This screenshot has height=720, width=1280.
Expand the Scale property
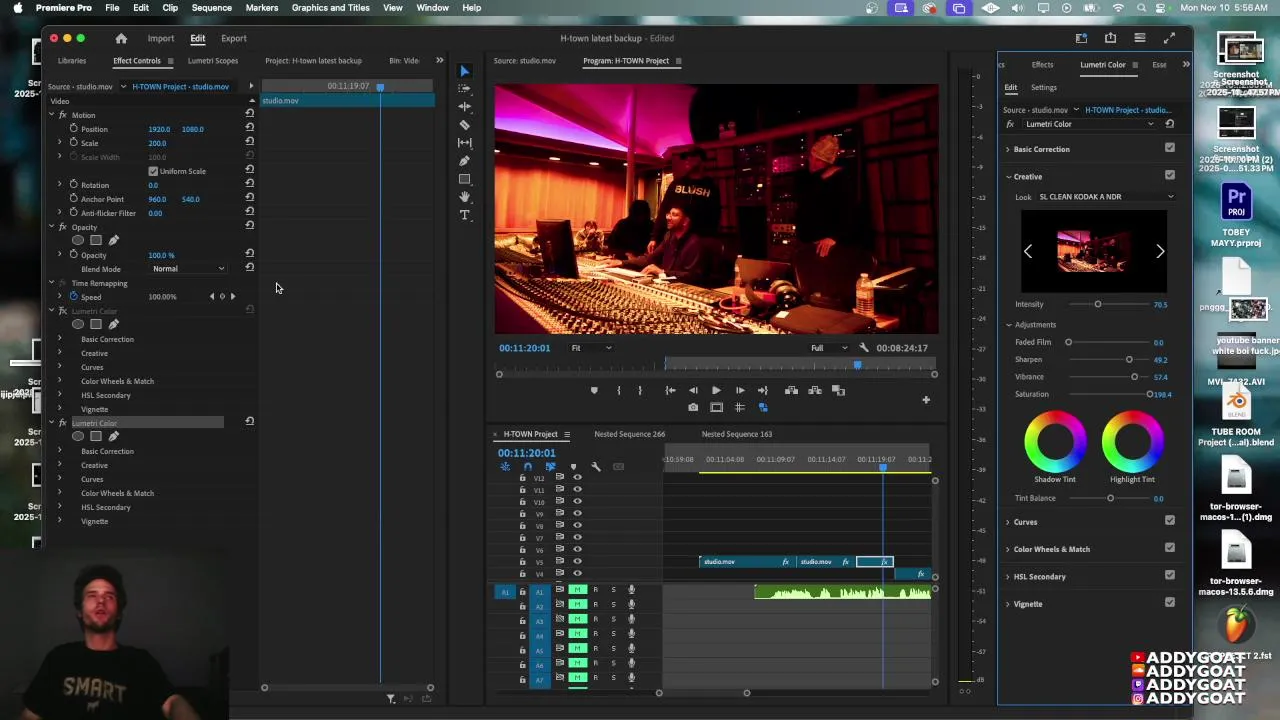tap(60, 143)
